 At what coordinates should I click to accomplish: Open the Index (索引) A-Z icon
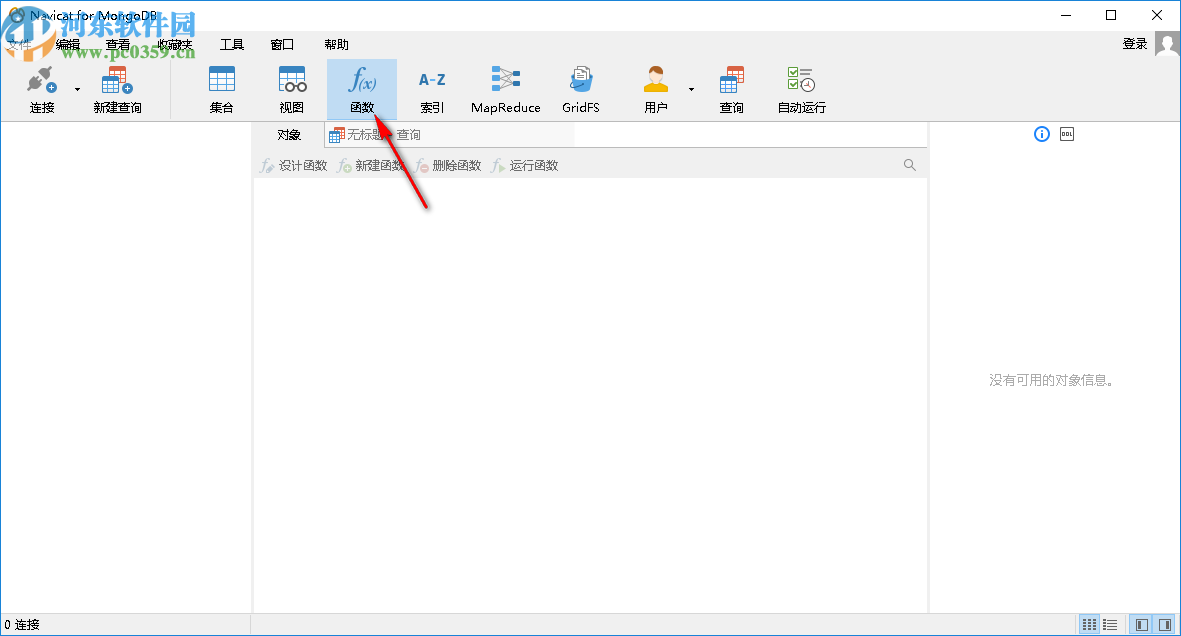pyautogui.click(x=432, y=80)
